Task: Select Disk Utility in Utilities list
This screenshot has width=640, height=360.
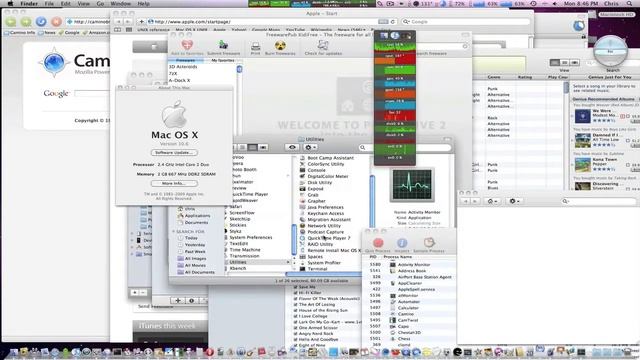Action: 320,182
